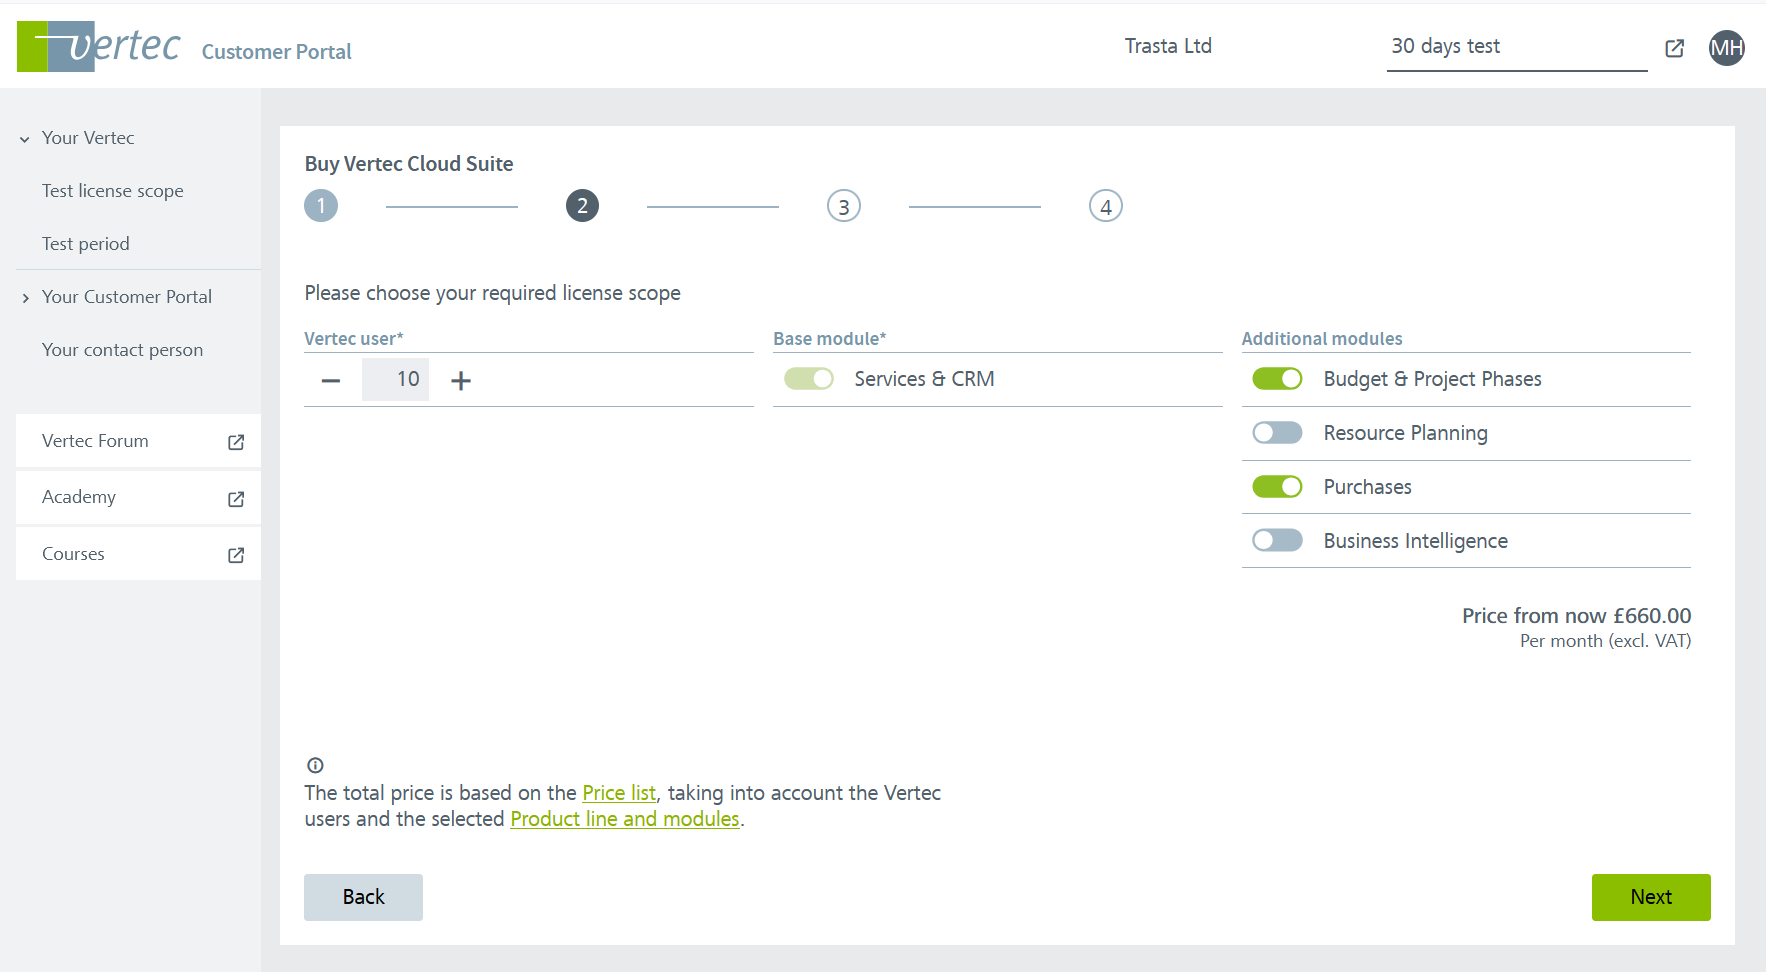Decrease Vertec user count with minus
Viewport: 1766px width, 972px height.
(331, 380)
